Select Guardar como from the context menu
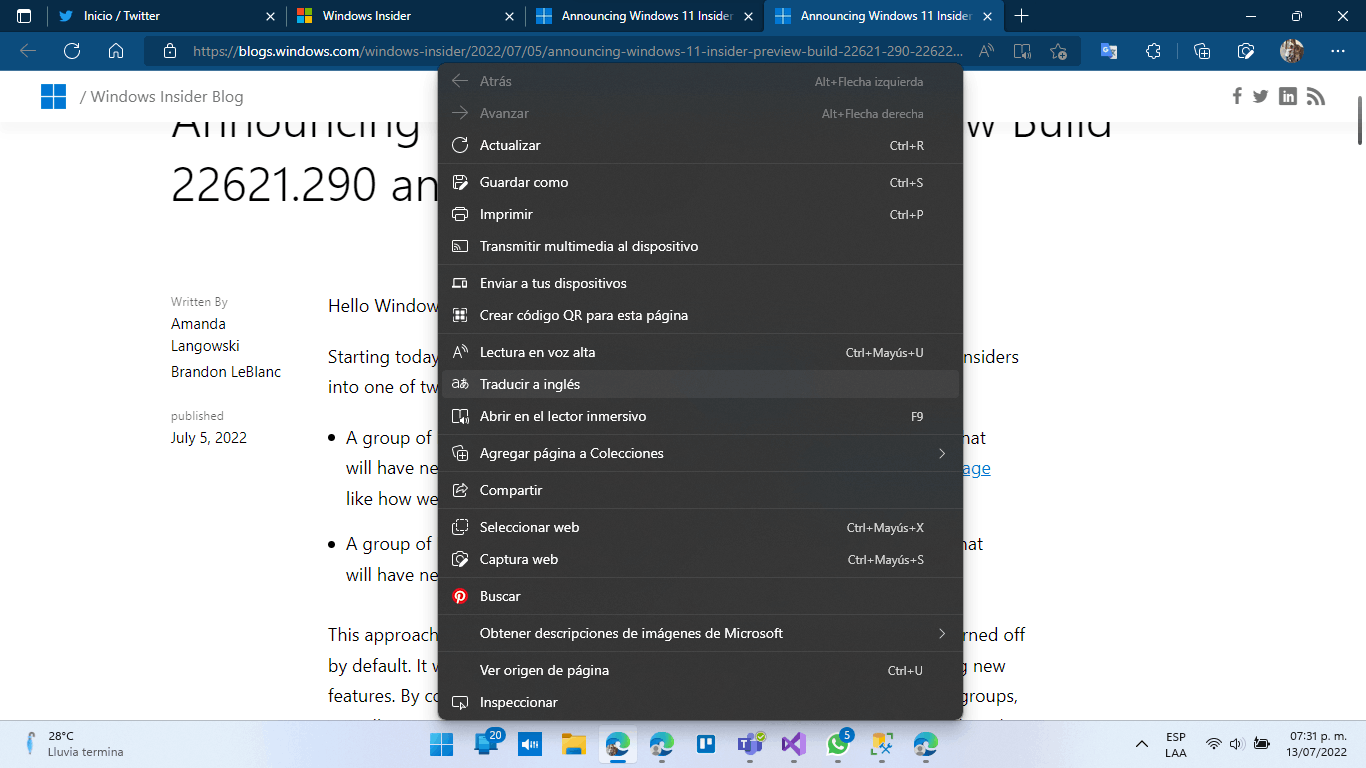The width and height of the screenshot is (1366, 768). point(700,182)
